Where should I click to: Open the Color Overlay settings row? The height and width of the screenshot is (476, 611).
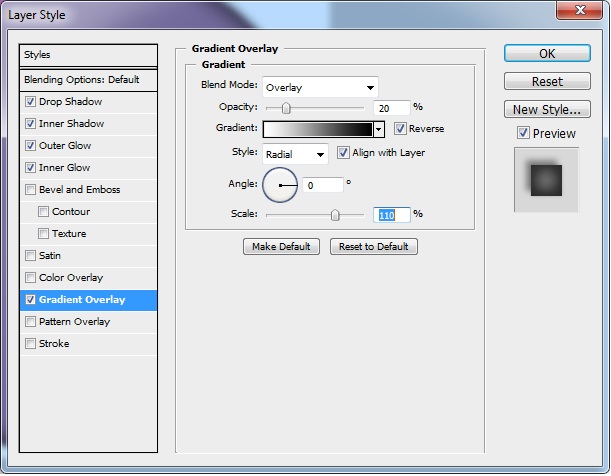[x=88, y=278]
